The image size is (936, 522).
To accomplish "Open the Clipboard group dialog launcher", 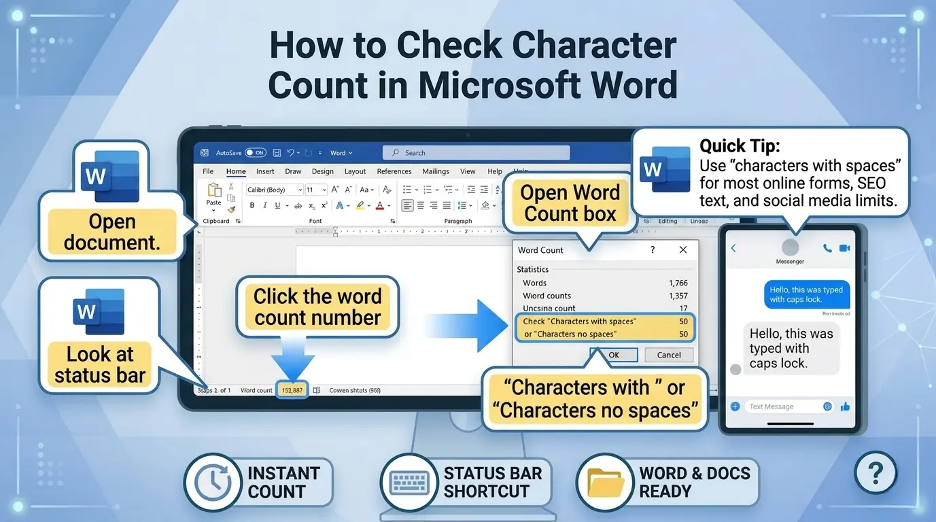I will (x=238, y=221).
